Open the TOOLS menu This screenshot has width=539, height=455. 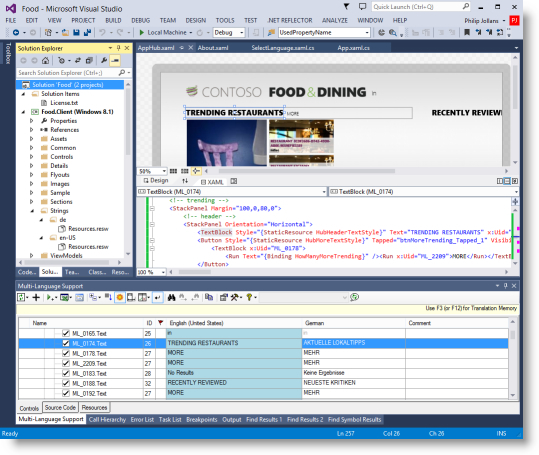coord(225,20)
